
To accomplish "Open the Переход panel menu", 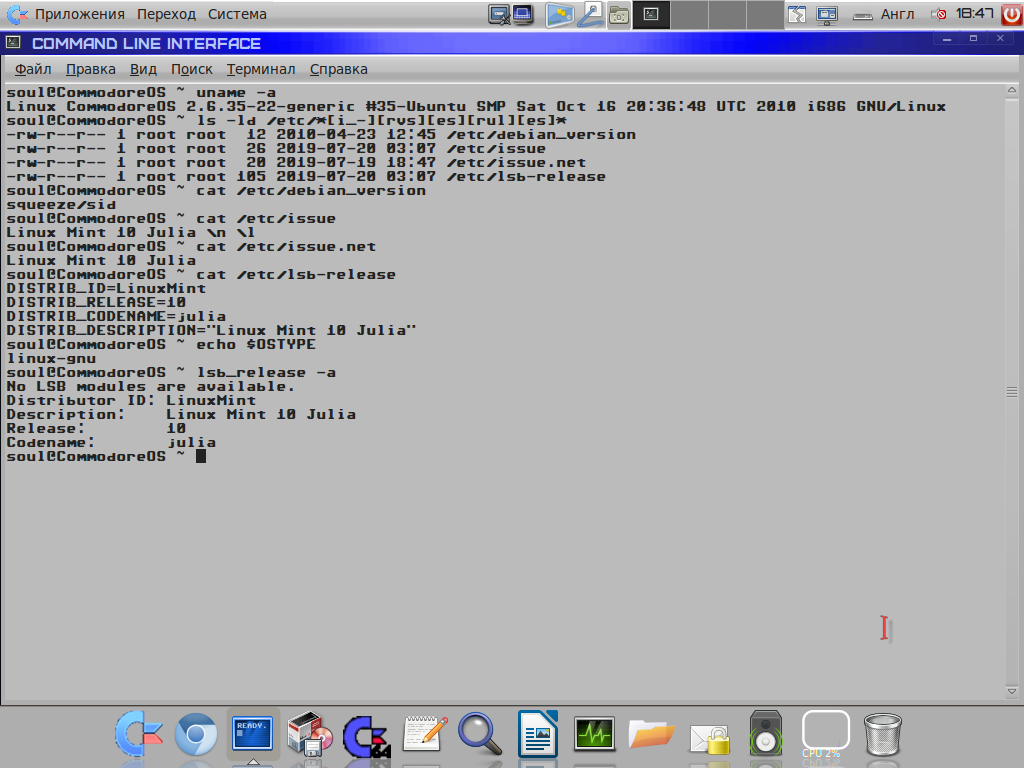I will 166,14.
